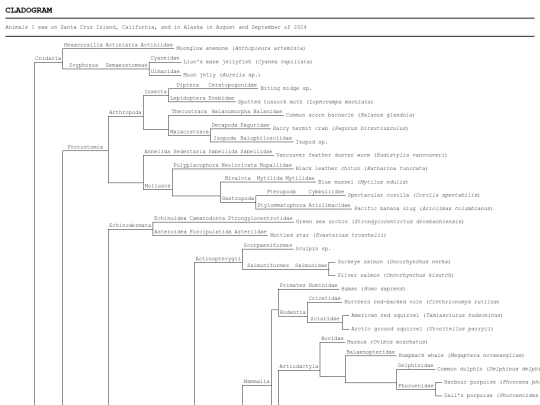Viewport: 540px width, 405px height.
Task: Click the Mollusca branch label
Action: point(157,186)
